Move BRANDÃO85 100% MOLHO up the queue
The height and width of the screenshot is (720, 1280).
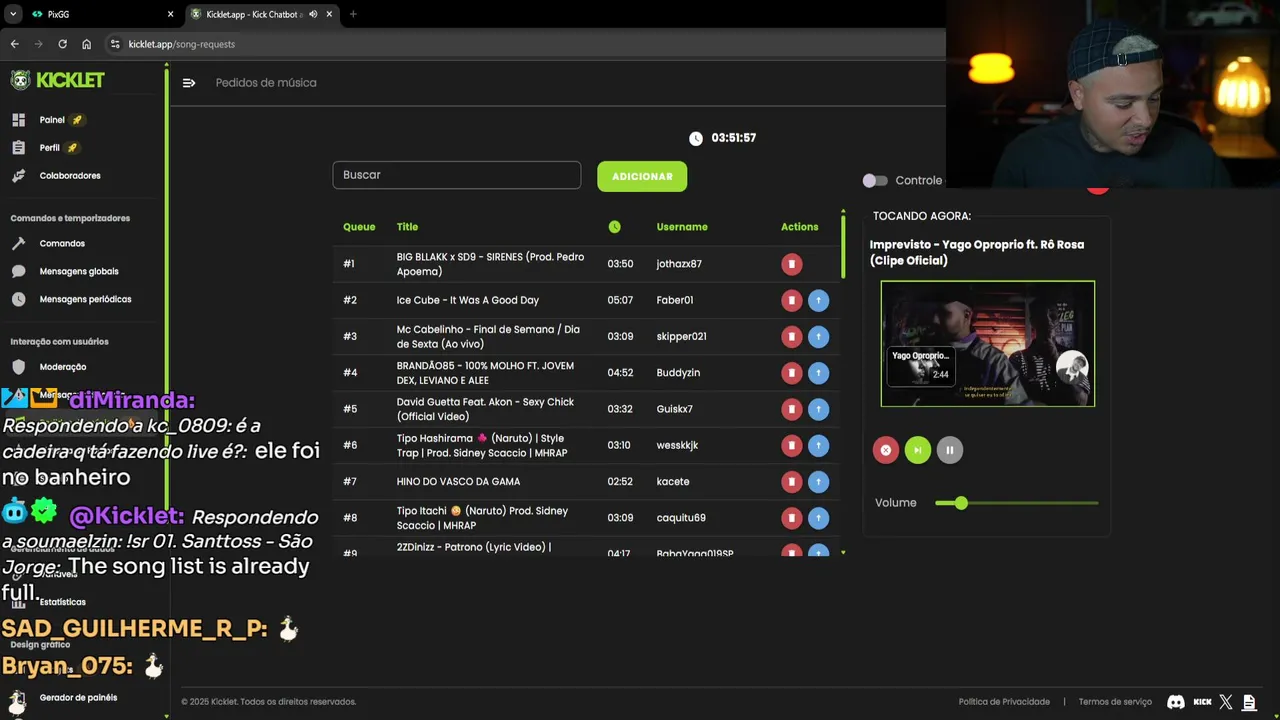[818, 373]
